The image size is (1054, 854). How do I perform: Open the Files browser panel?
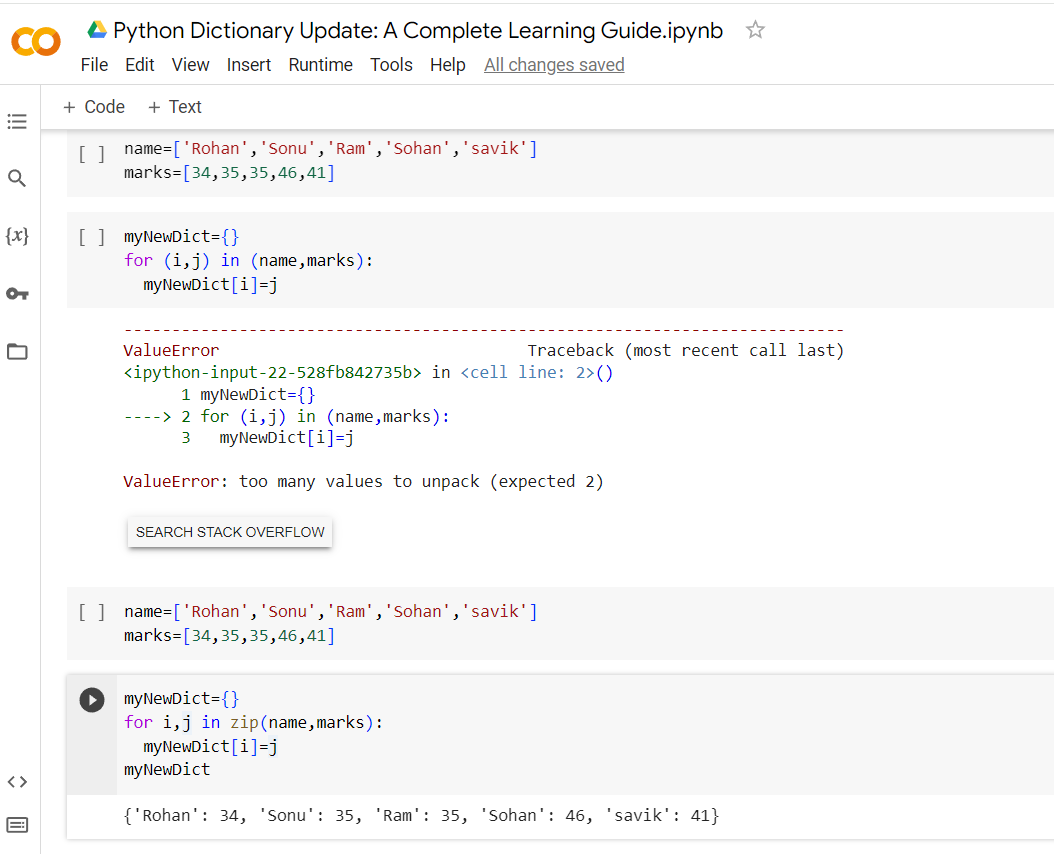point(17,351)
